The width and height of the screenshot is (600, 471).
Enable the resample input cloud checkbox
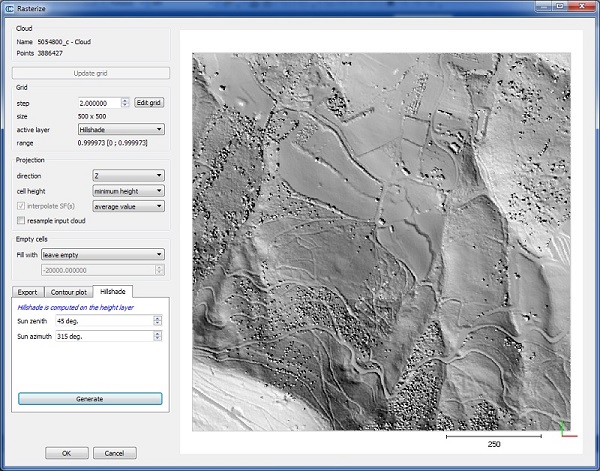click(21, 220)
